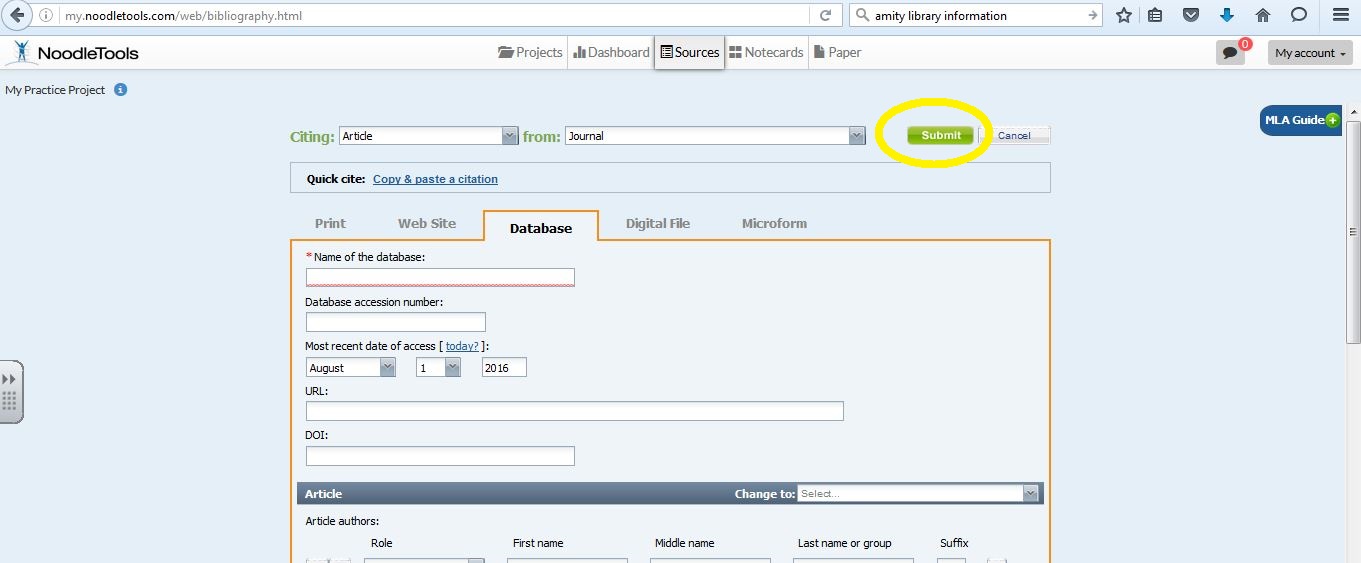This screenshot has height=563, width=1361.
Task: Reload the page
Action: pos(825,15)
